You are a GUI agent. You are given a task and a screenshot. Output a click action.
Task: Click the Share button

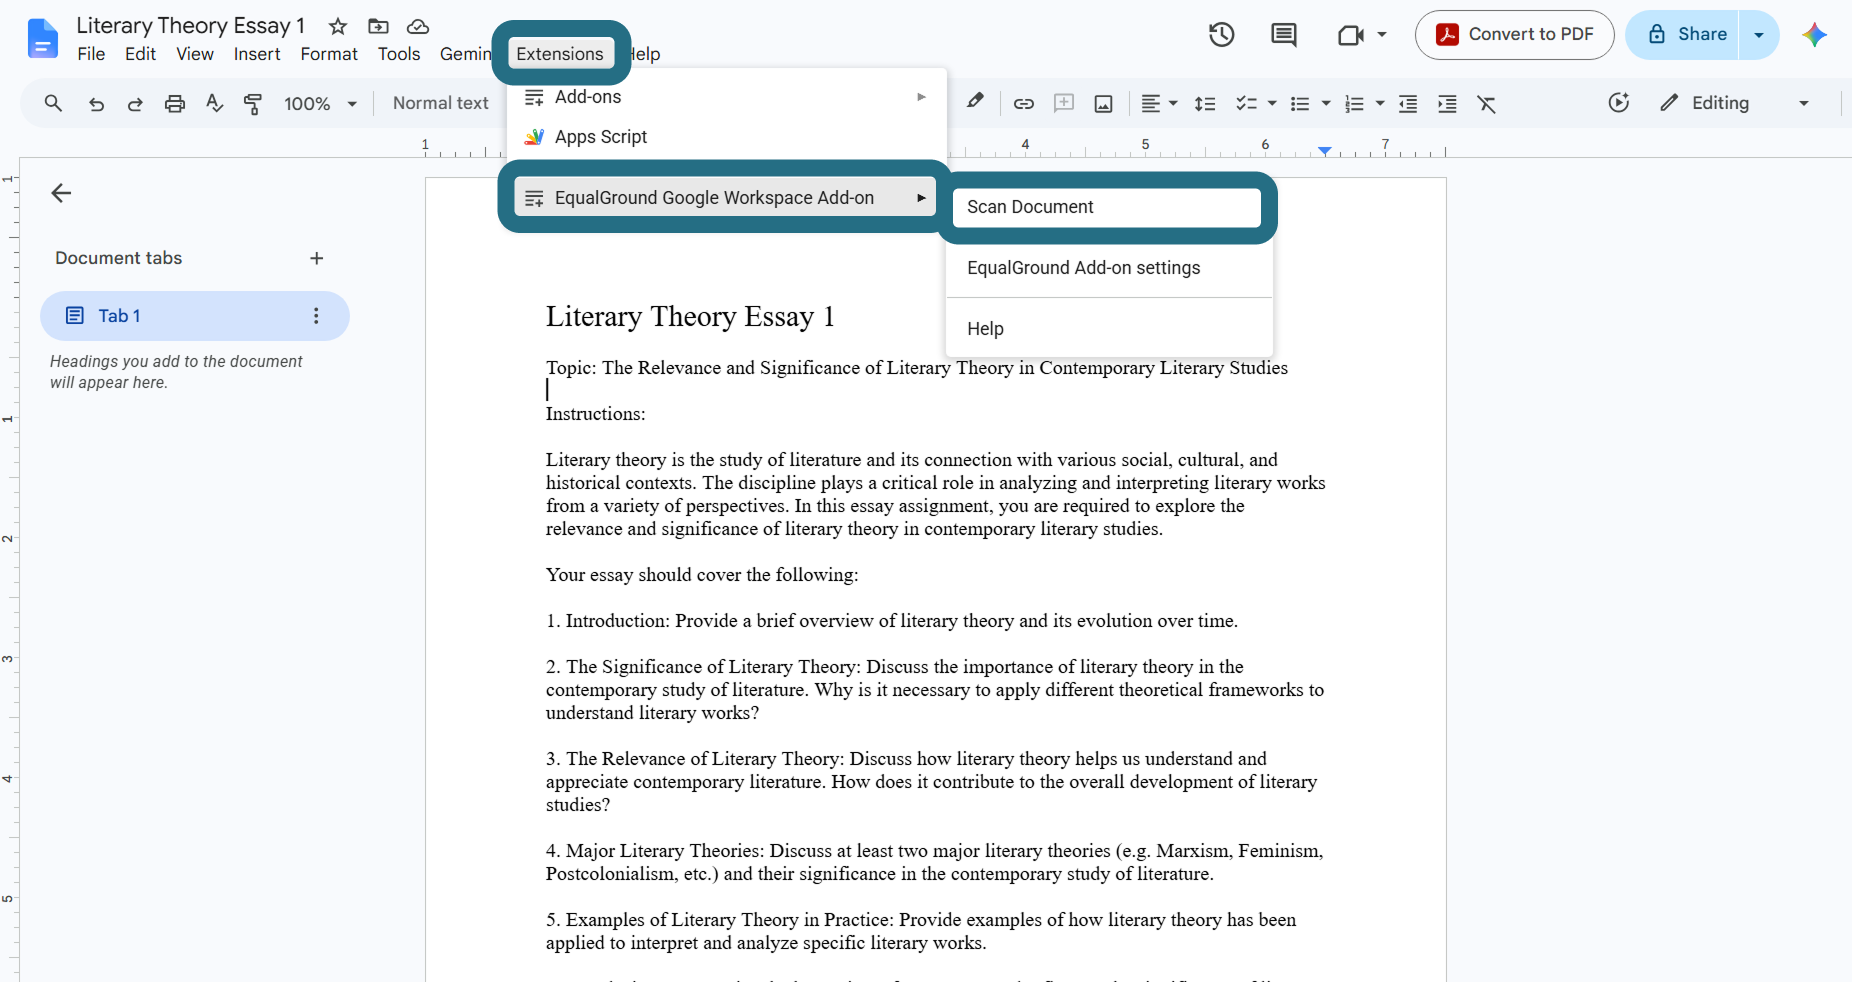(1683, 35)
